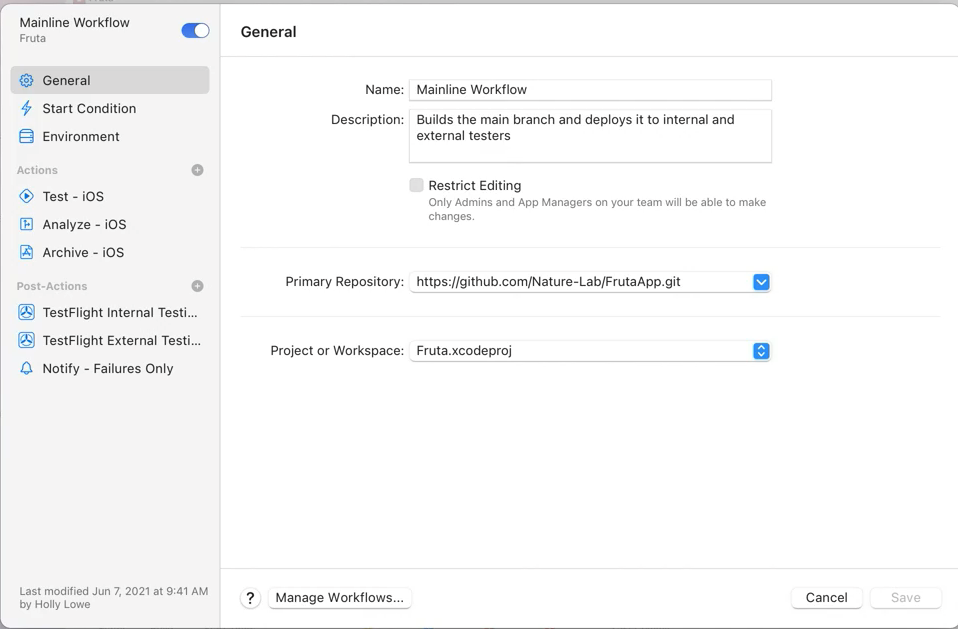Click the Save button
The width and height of the screenshot is (958, 629).
[905, 597]
